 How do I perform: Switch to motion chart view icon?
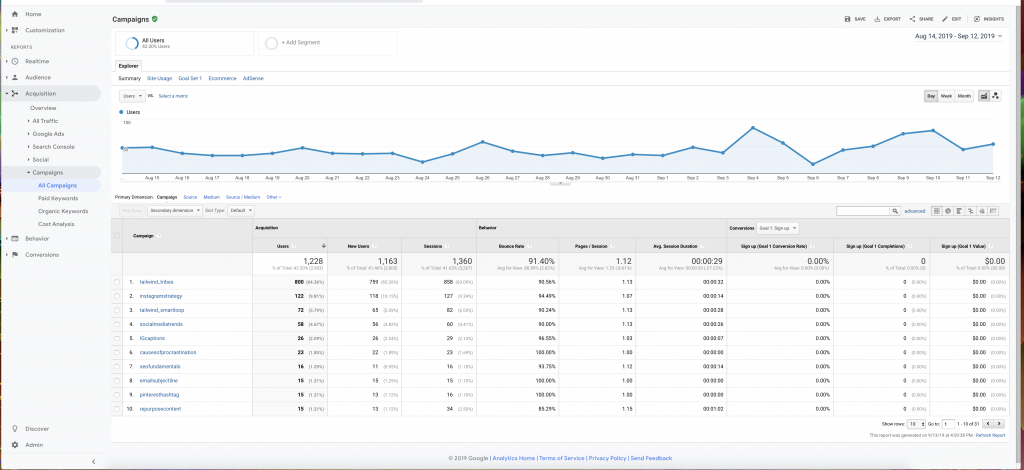(996, 96)
